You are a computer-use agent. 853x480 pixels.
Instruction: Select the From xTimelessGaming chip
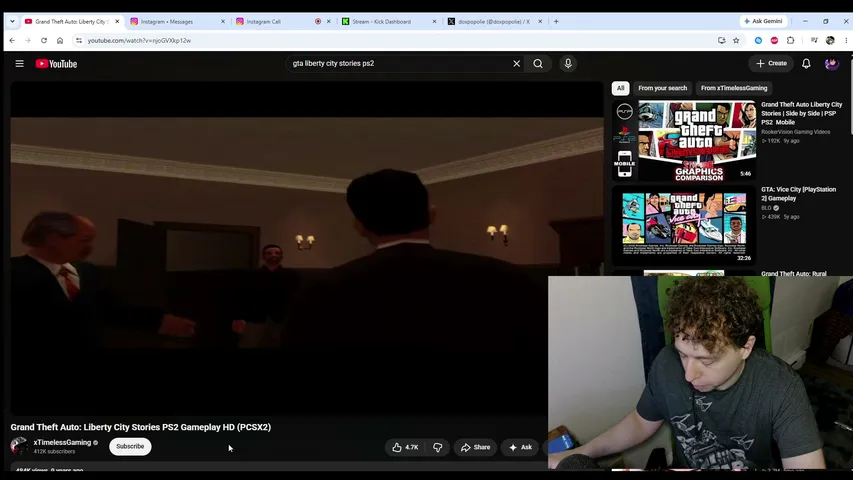[734, 88]
